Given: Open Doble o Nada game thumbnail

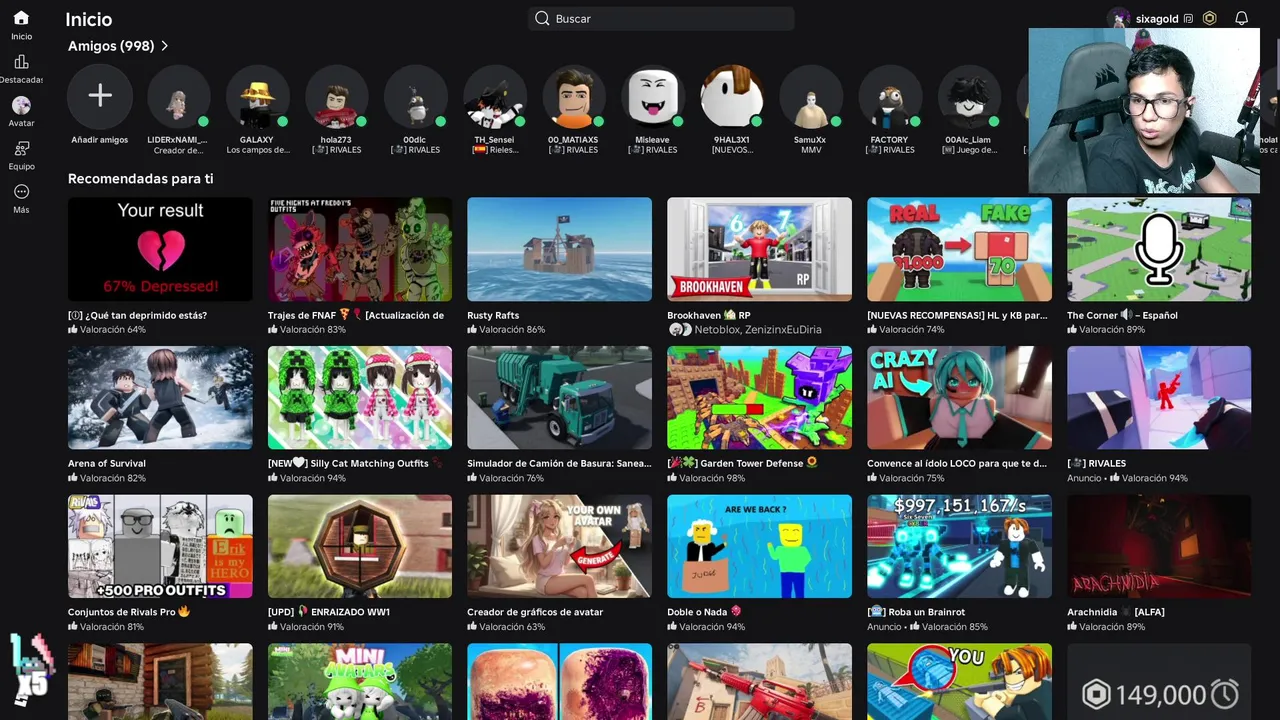Looking at the screenshot, I should 759,546.
